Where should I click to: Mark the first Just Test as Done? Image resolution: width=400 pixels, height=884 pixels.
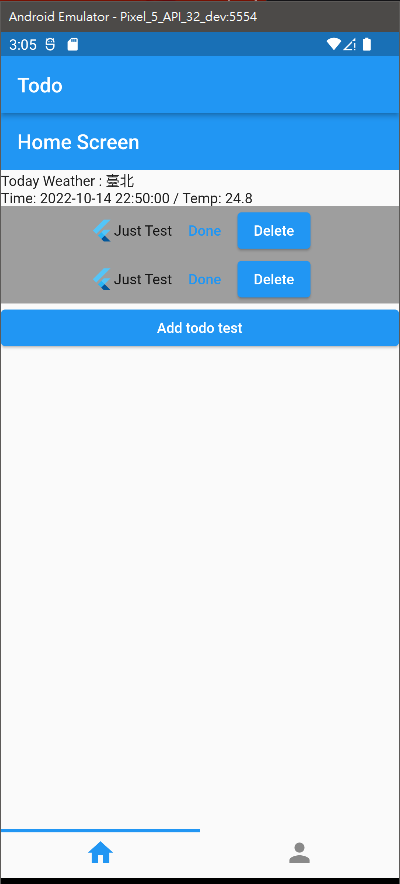coord(205,231)
